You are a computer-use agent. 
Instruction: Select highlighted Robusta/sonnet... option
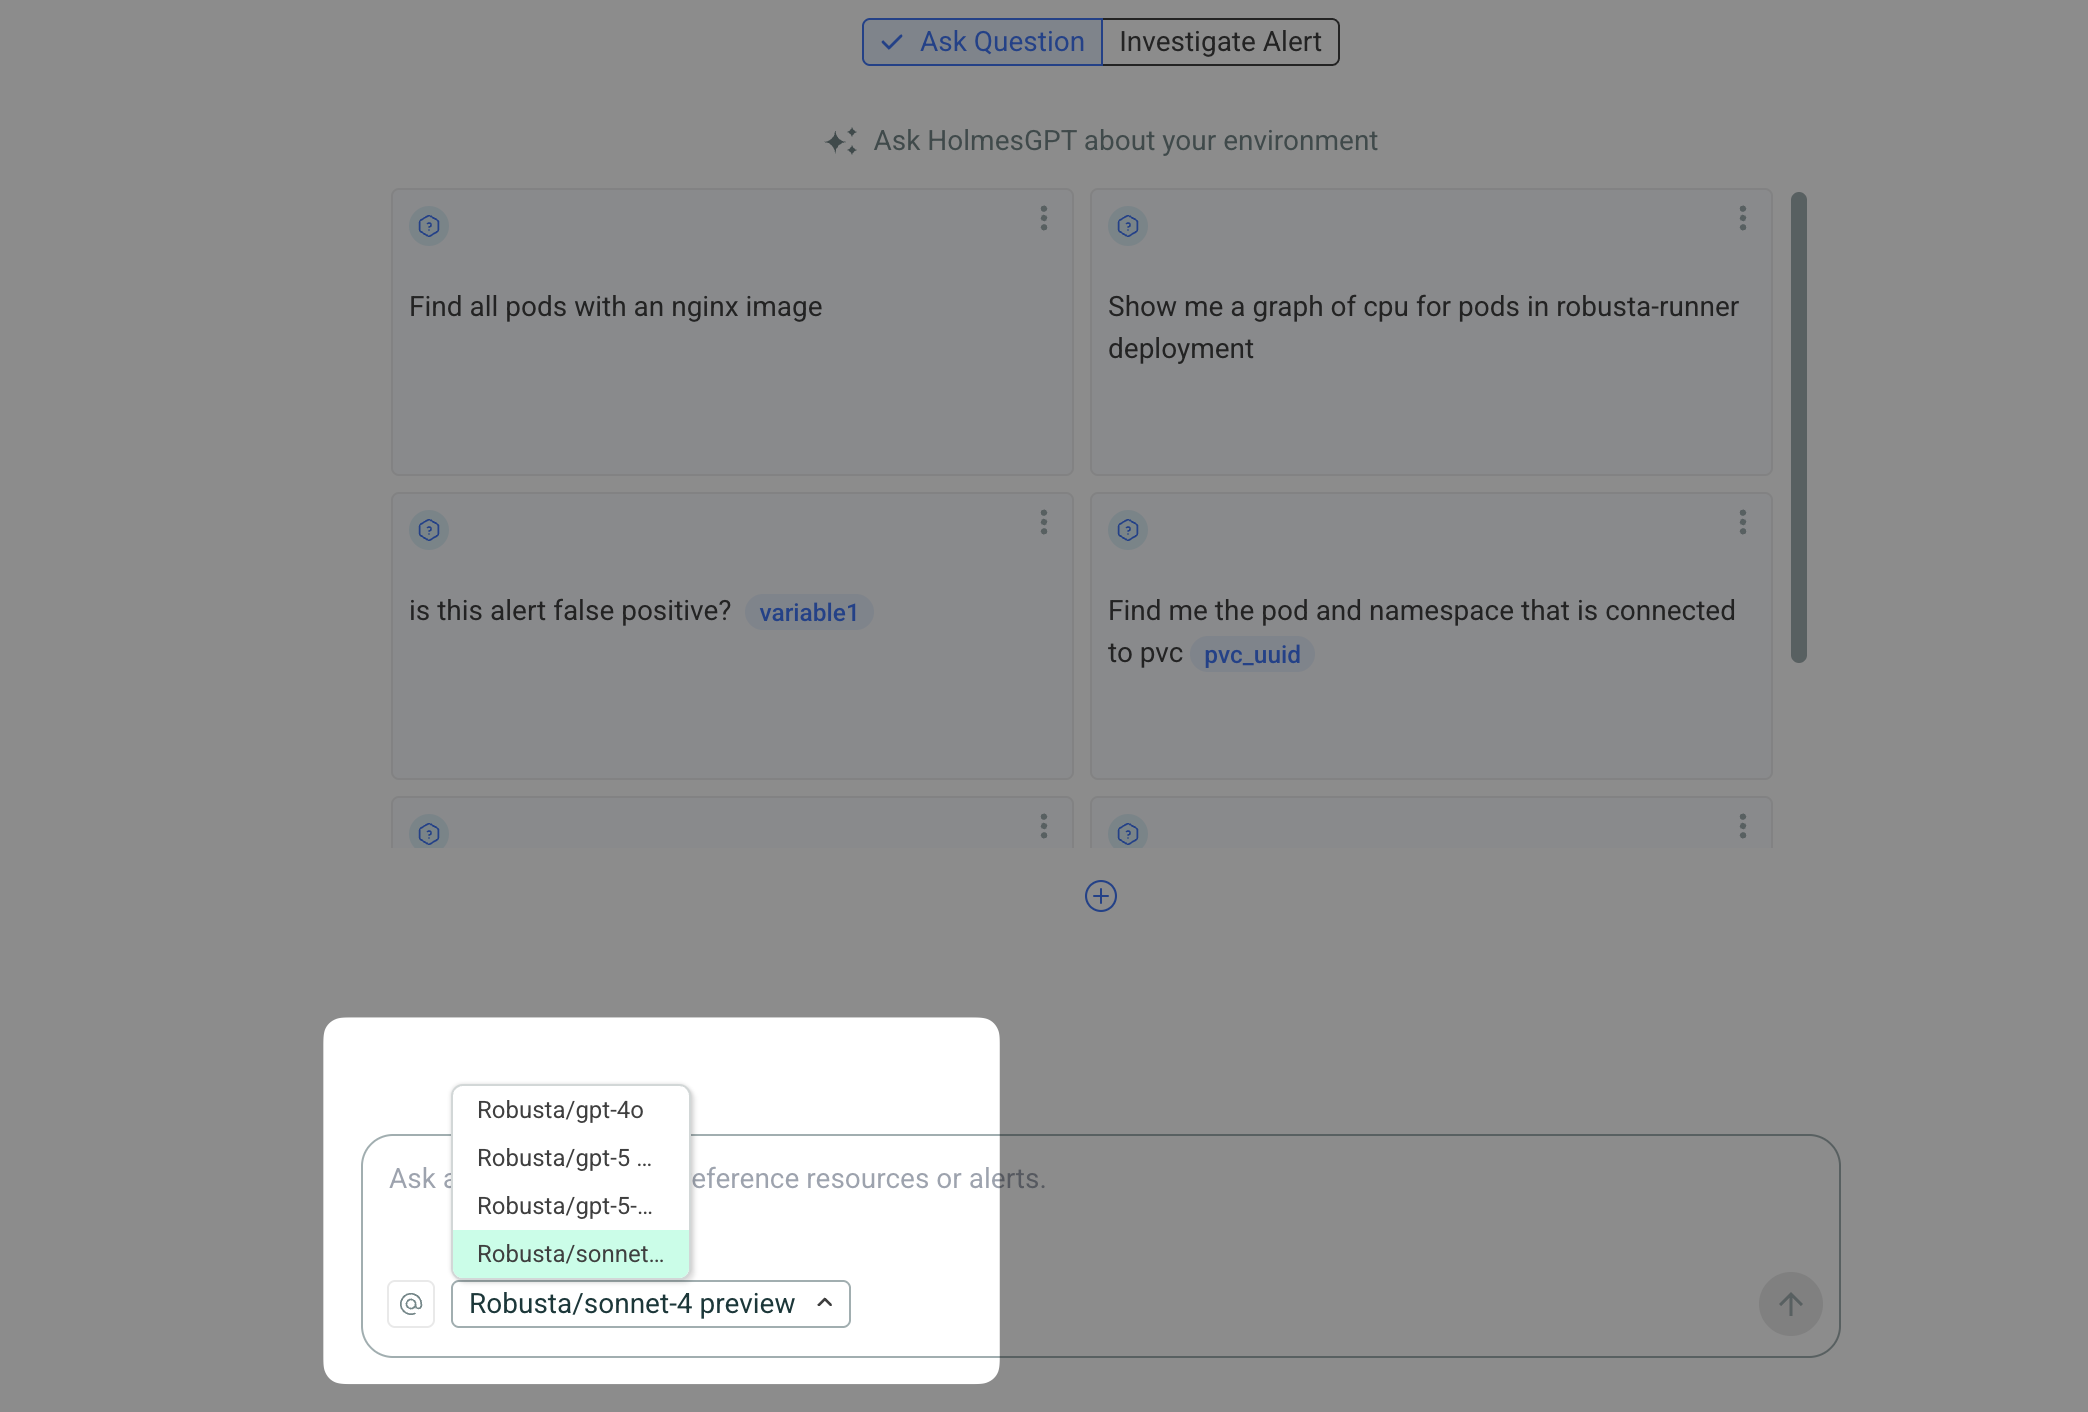[x=570, y=1254]
